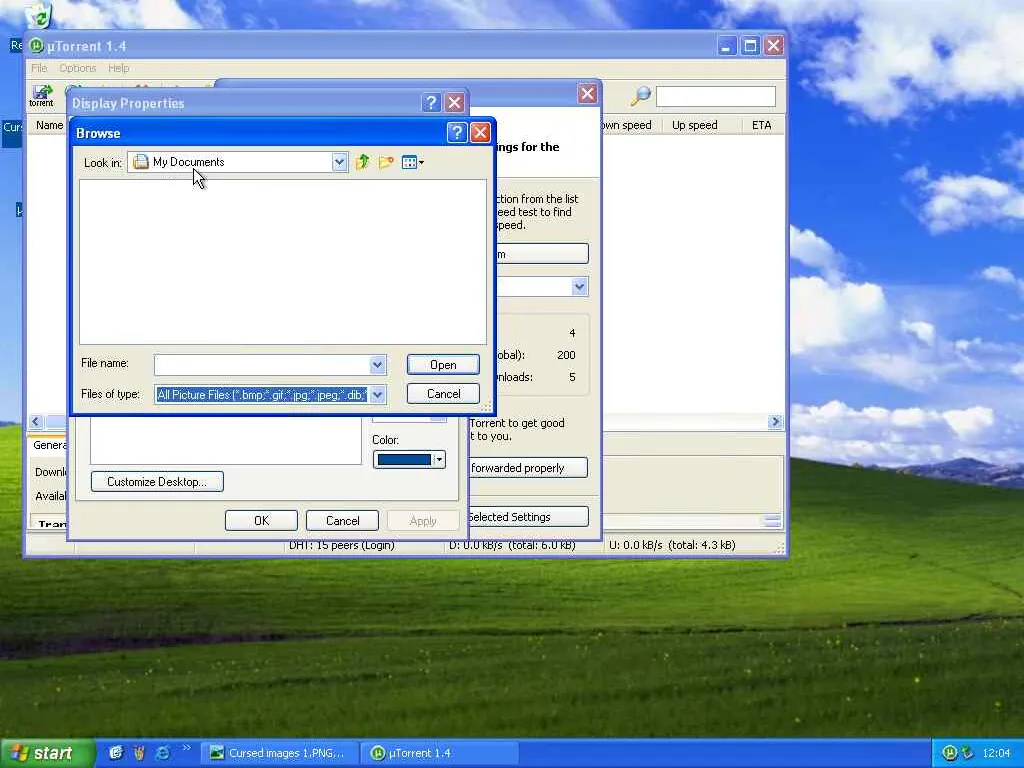Click 'D: 0.0 kB/s' download status text
1024x768 pixels.
coord(512,545)
